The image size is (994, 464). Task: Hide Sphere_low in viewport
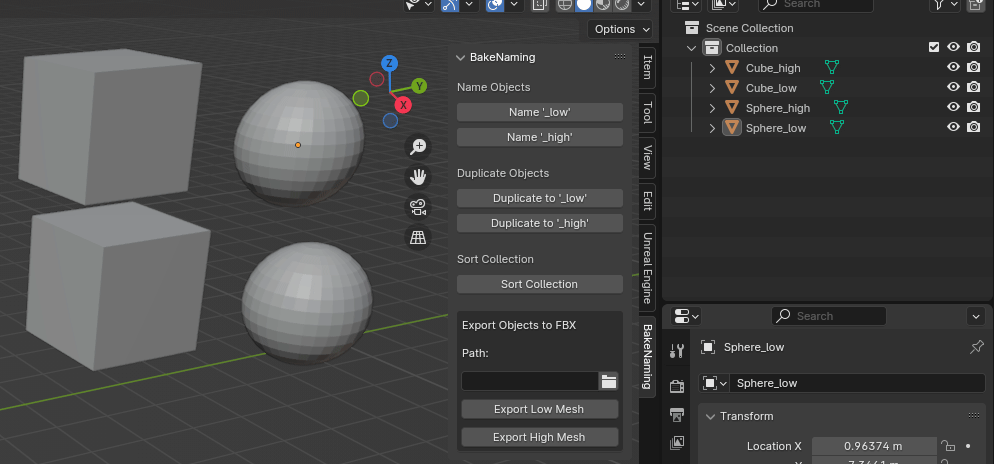tap(953, 127)
